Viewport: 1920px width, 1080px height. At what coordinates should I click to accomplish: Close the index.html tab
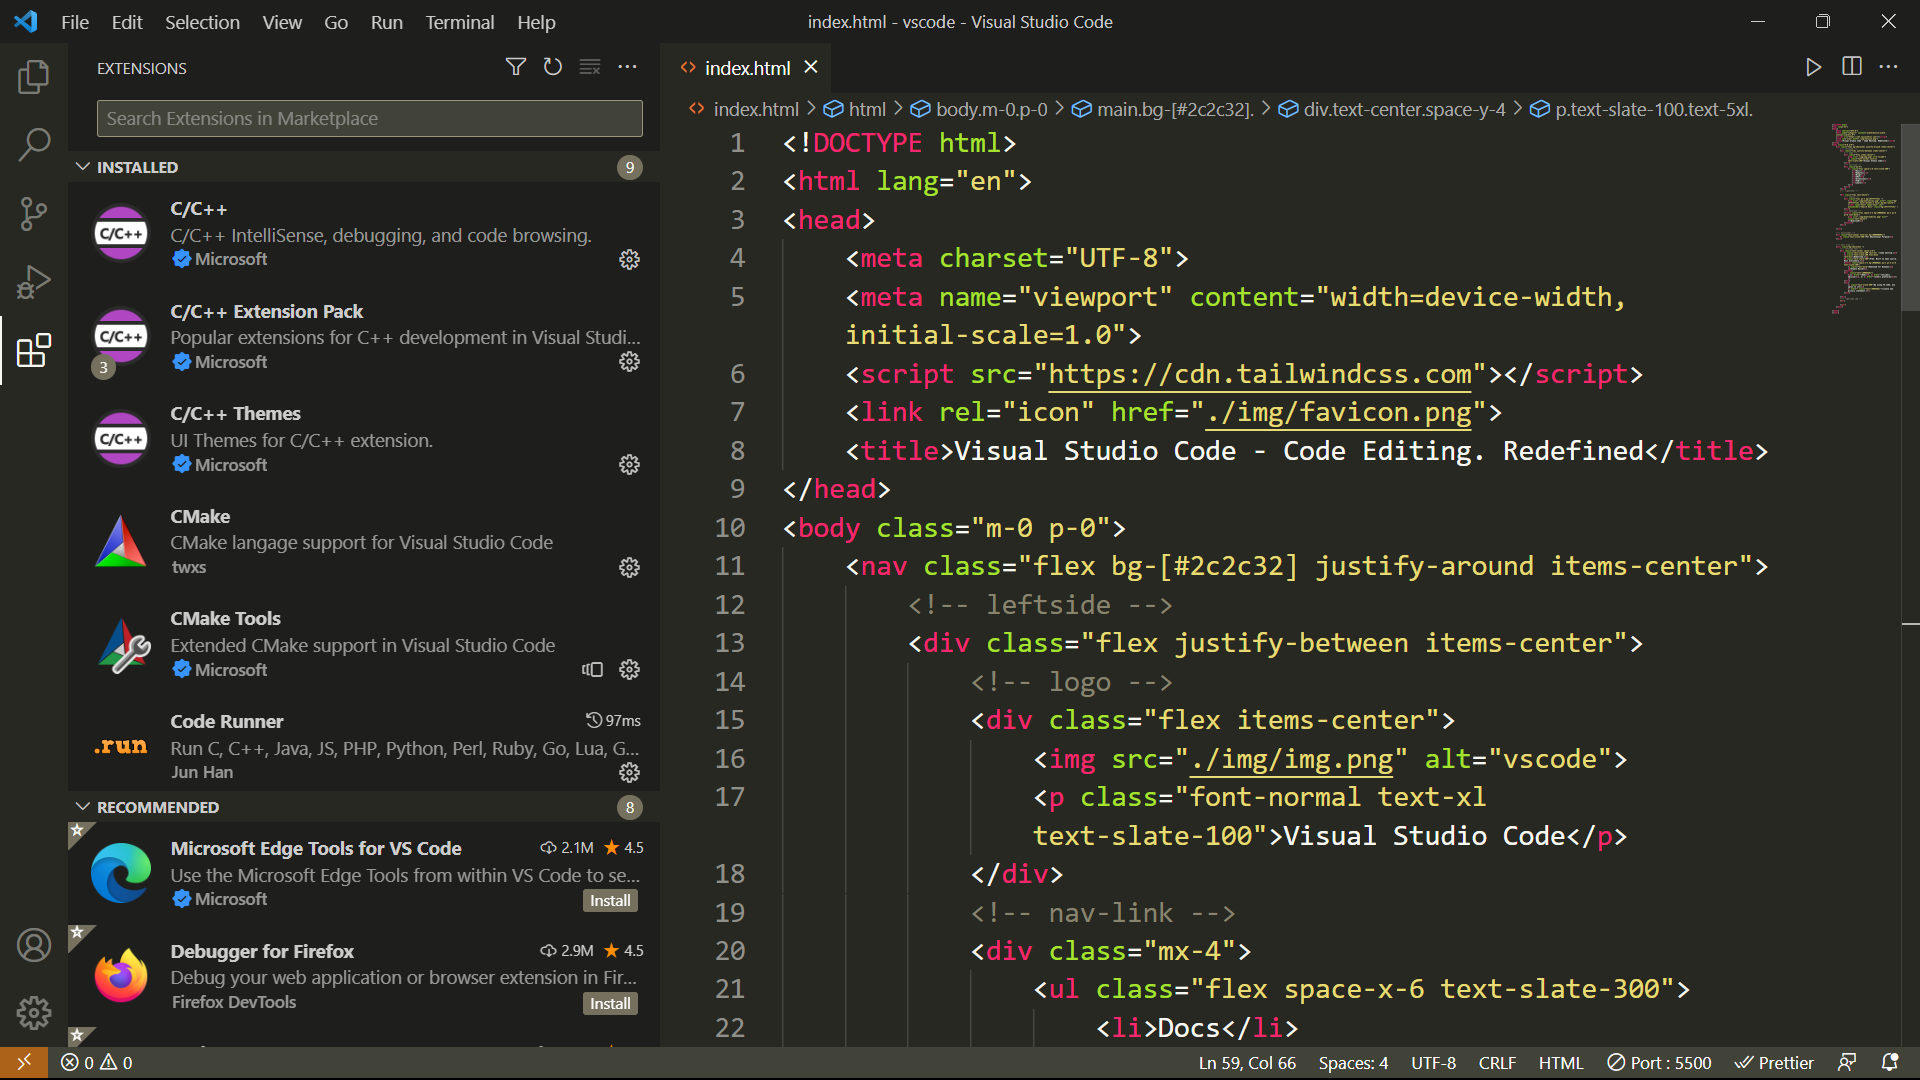[811, 67]
